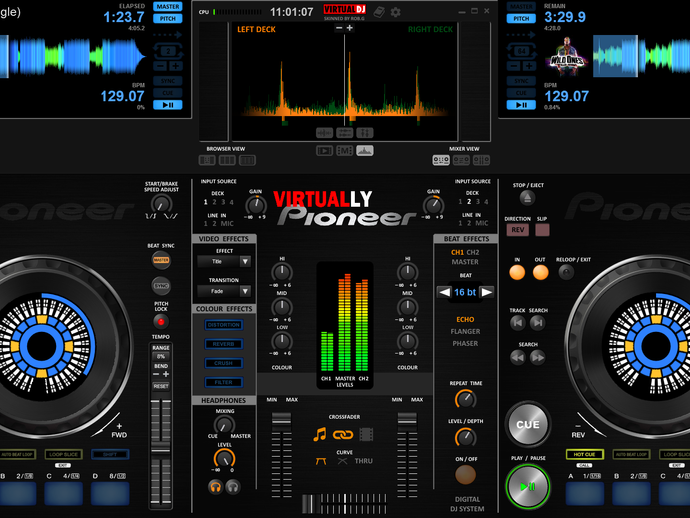Toggle the SYNC round button on left deck
The width and height of the screenshot is (690, 518).
pyautogui.click(x=161, y=286)
